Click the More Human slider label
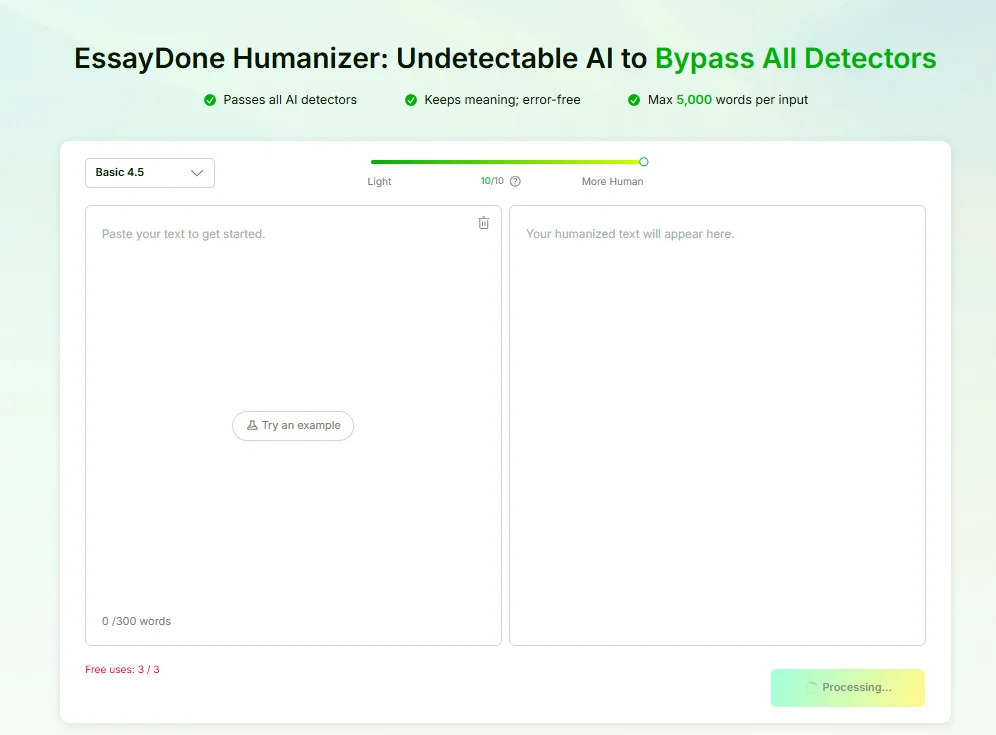Screen dimensions: 996x735 (612, 181)
